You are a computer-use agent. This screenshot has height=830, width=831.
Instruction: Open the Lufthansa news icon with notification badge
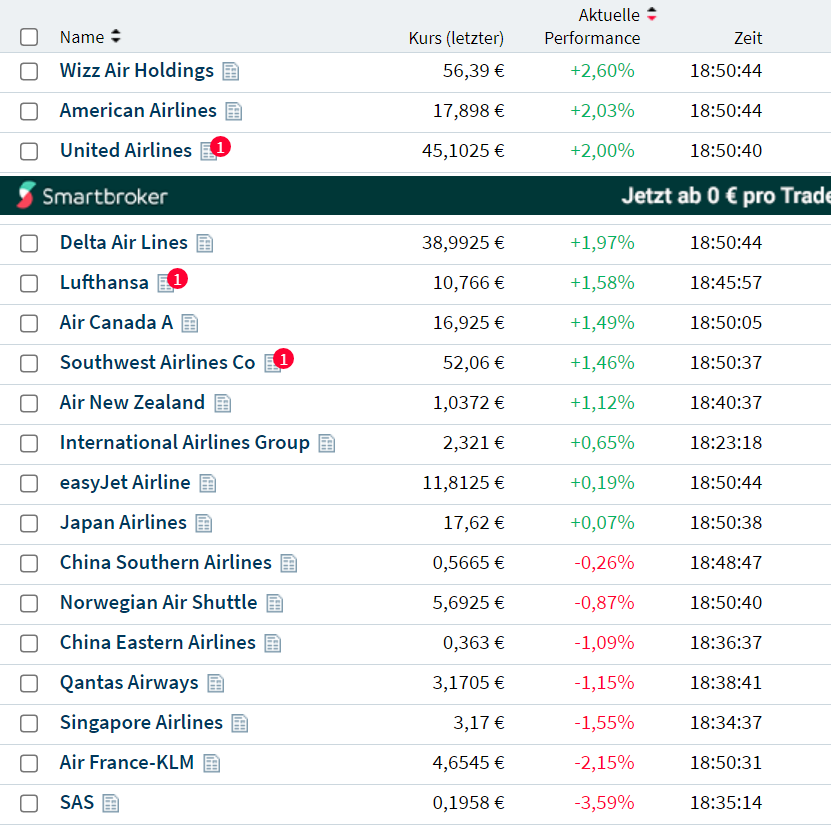pyautogui.click(x=165, y=283)
